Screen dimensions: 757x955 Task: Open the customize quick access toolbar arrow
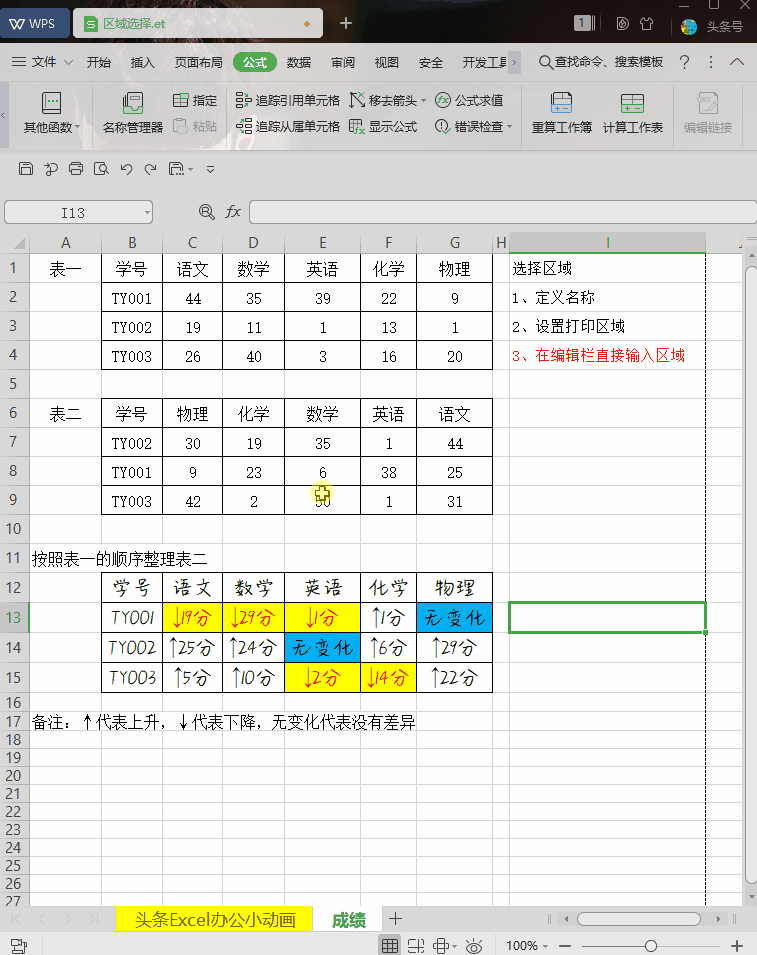pos(210,169)
